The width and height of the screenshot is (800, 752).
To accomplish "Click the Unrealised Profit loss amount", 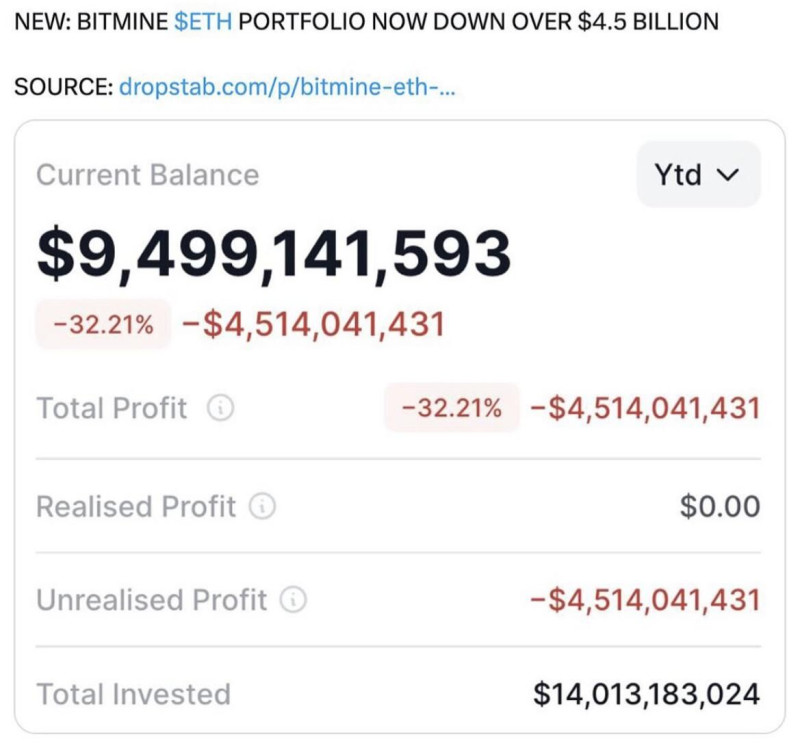I will point(645,600).
